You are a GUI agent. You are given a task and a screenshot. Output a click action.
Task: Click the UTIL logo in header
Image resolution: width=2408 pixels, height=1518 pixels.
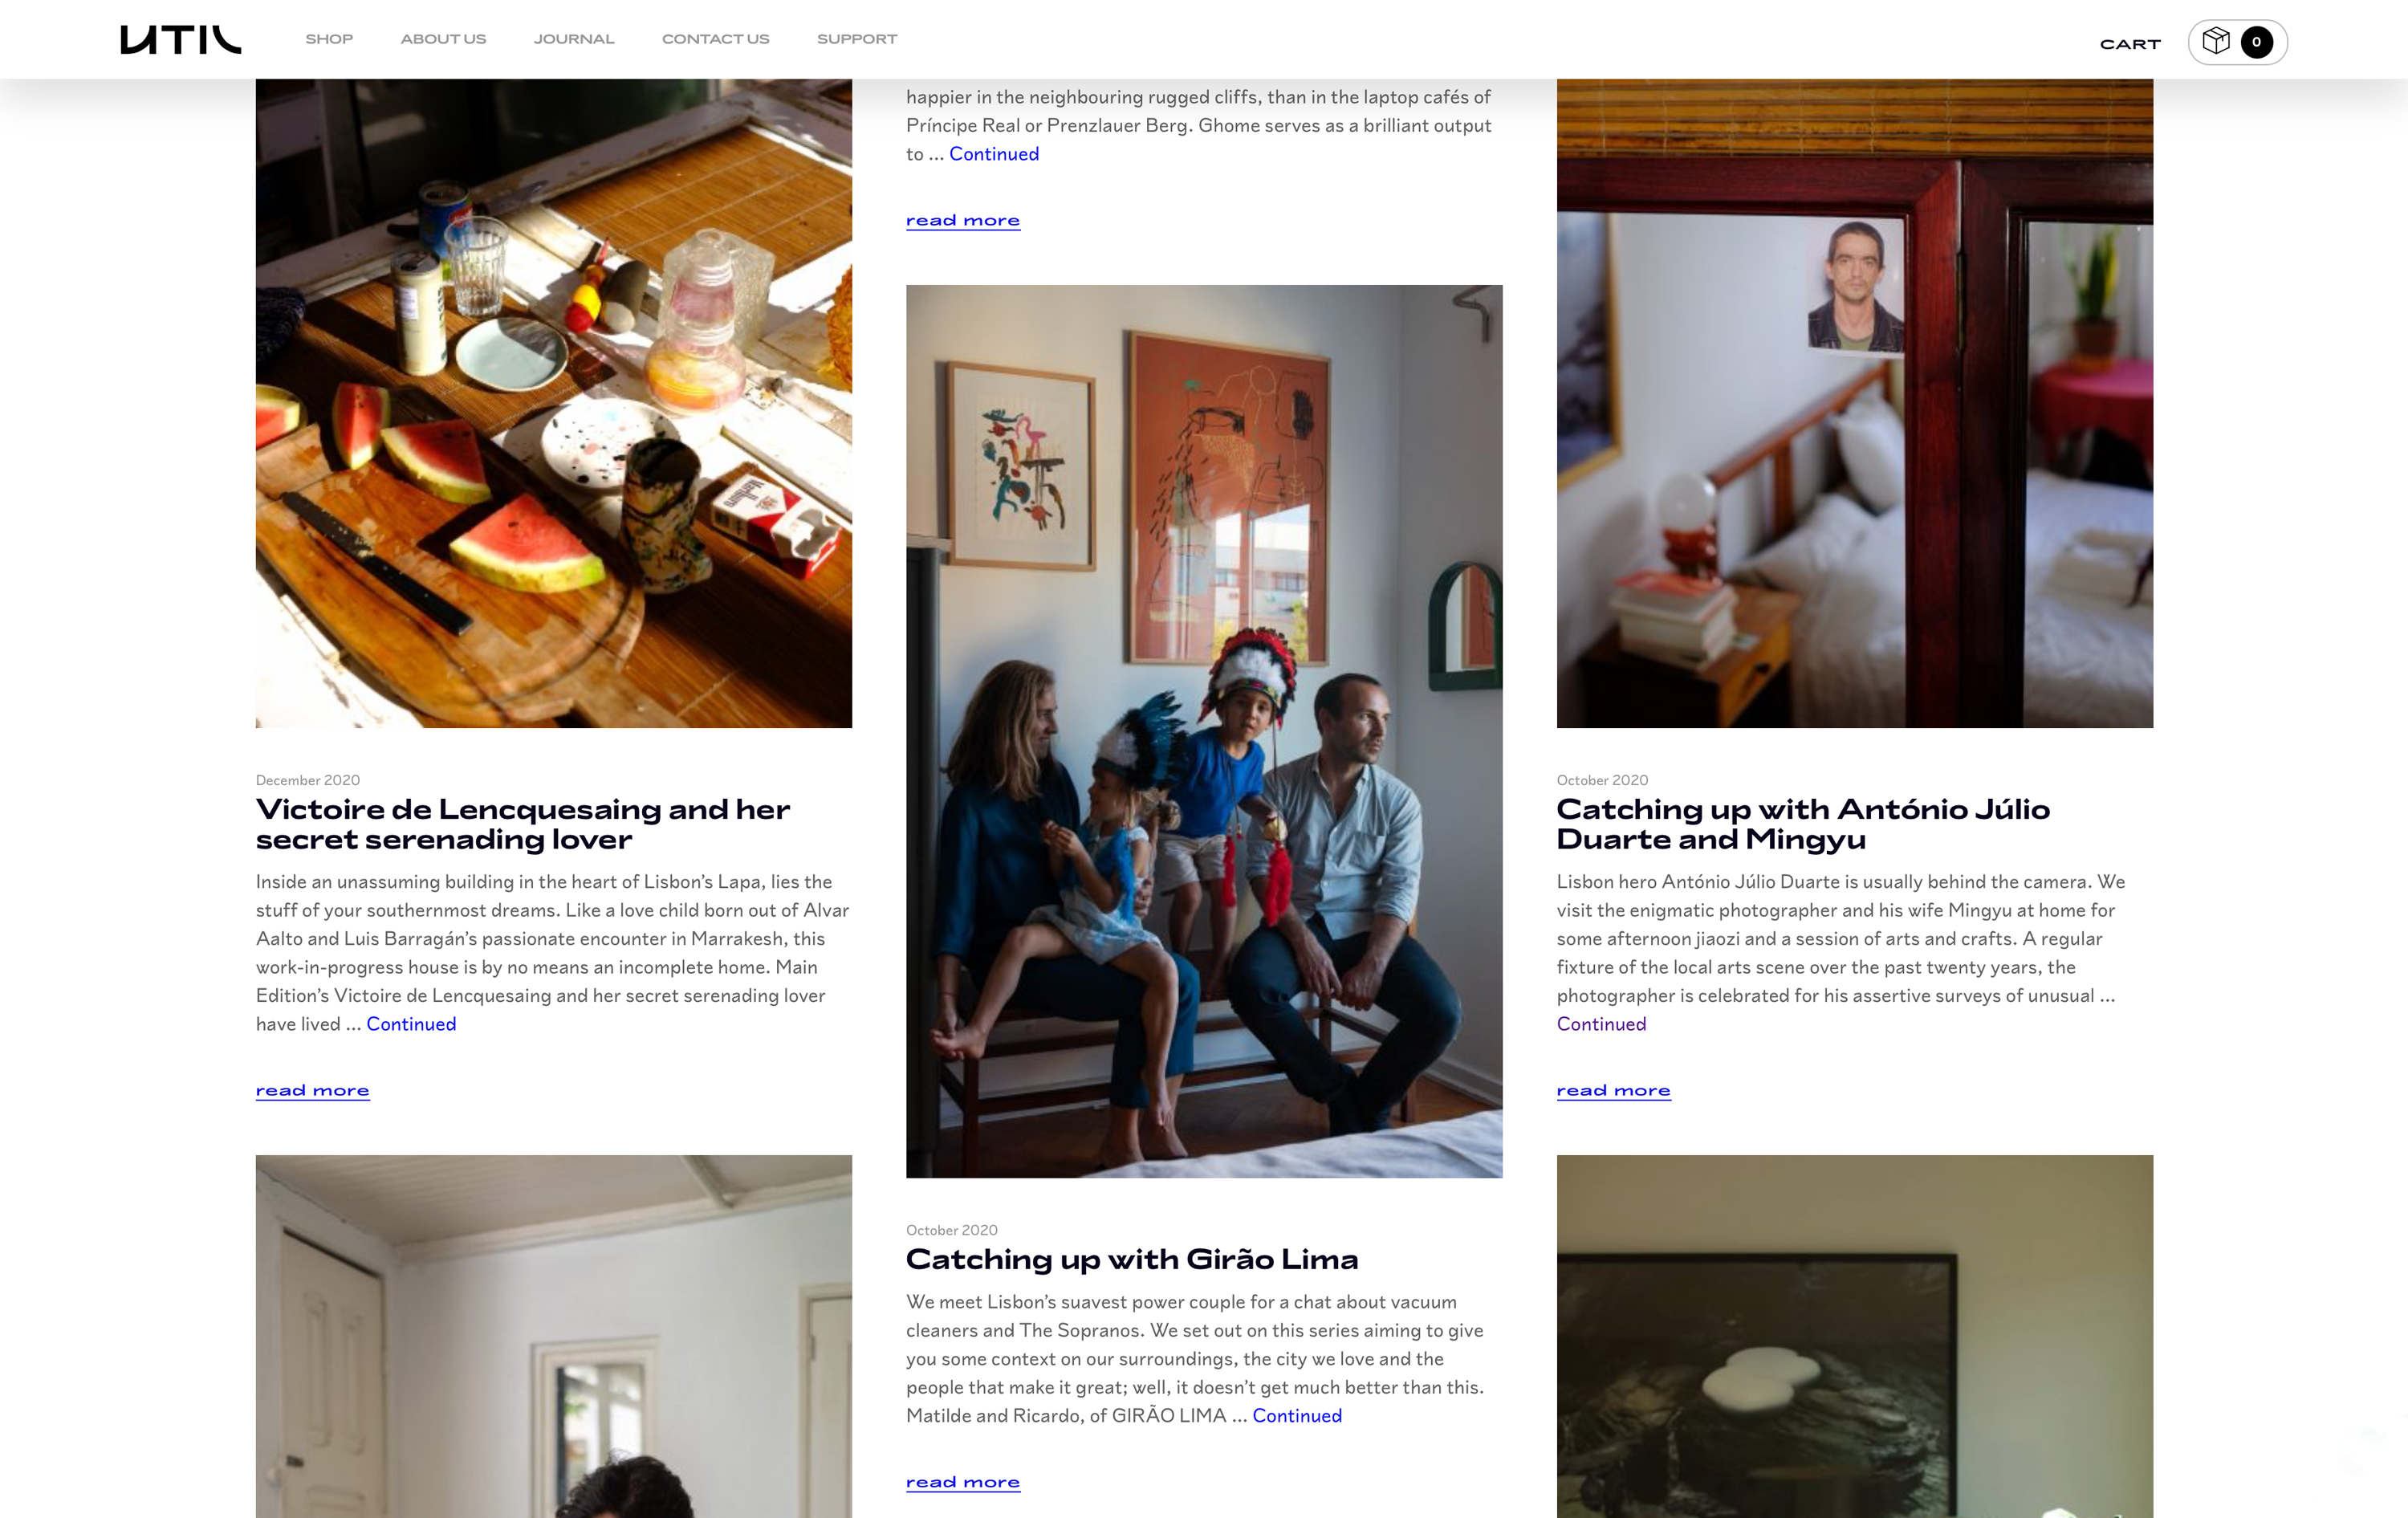(181, 39)
